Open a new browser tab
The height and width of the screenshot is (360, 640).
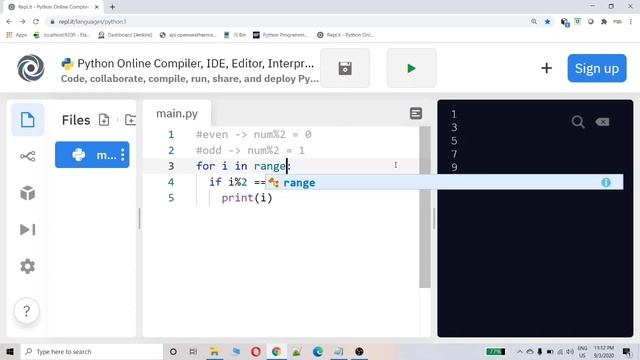[x=112, y=7]
